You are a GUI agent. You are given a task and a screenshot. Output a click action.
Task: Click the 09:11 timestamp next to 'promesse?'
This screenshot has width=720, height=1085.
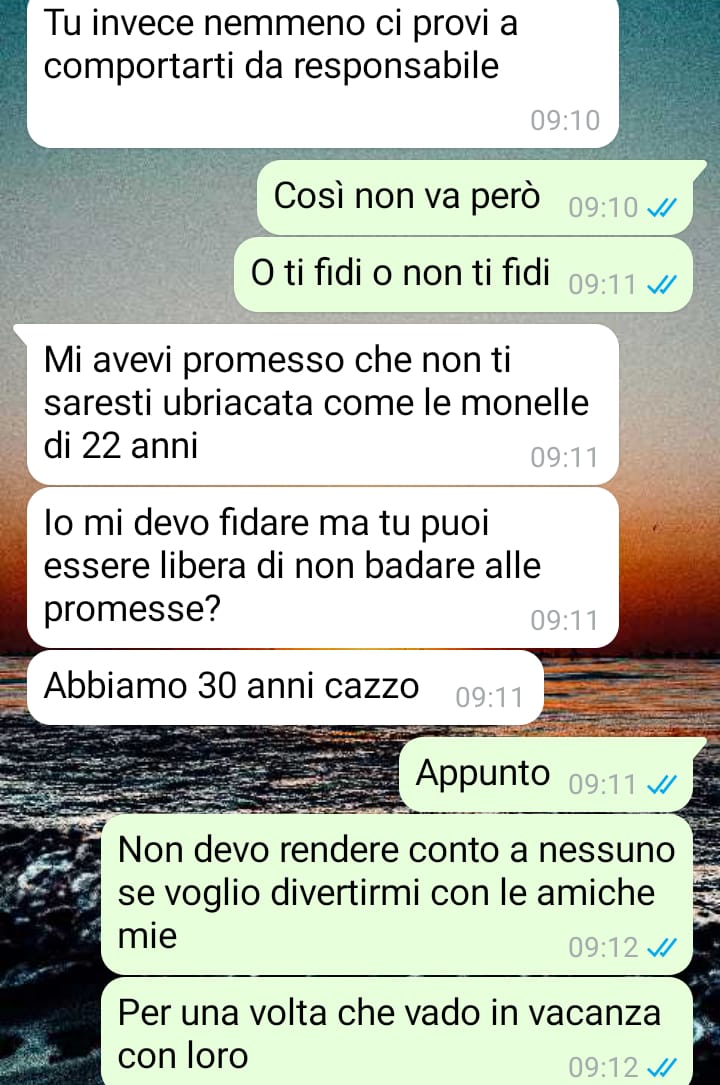point(564,621)
